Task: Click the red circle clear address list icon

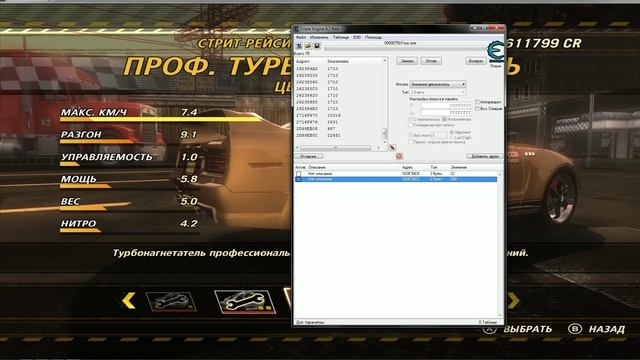Action: coord(399,156)
